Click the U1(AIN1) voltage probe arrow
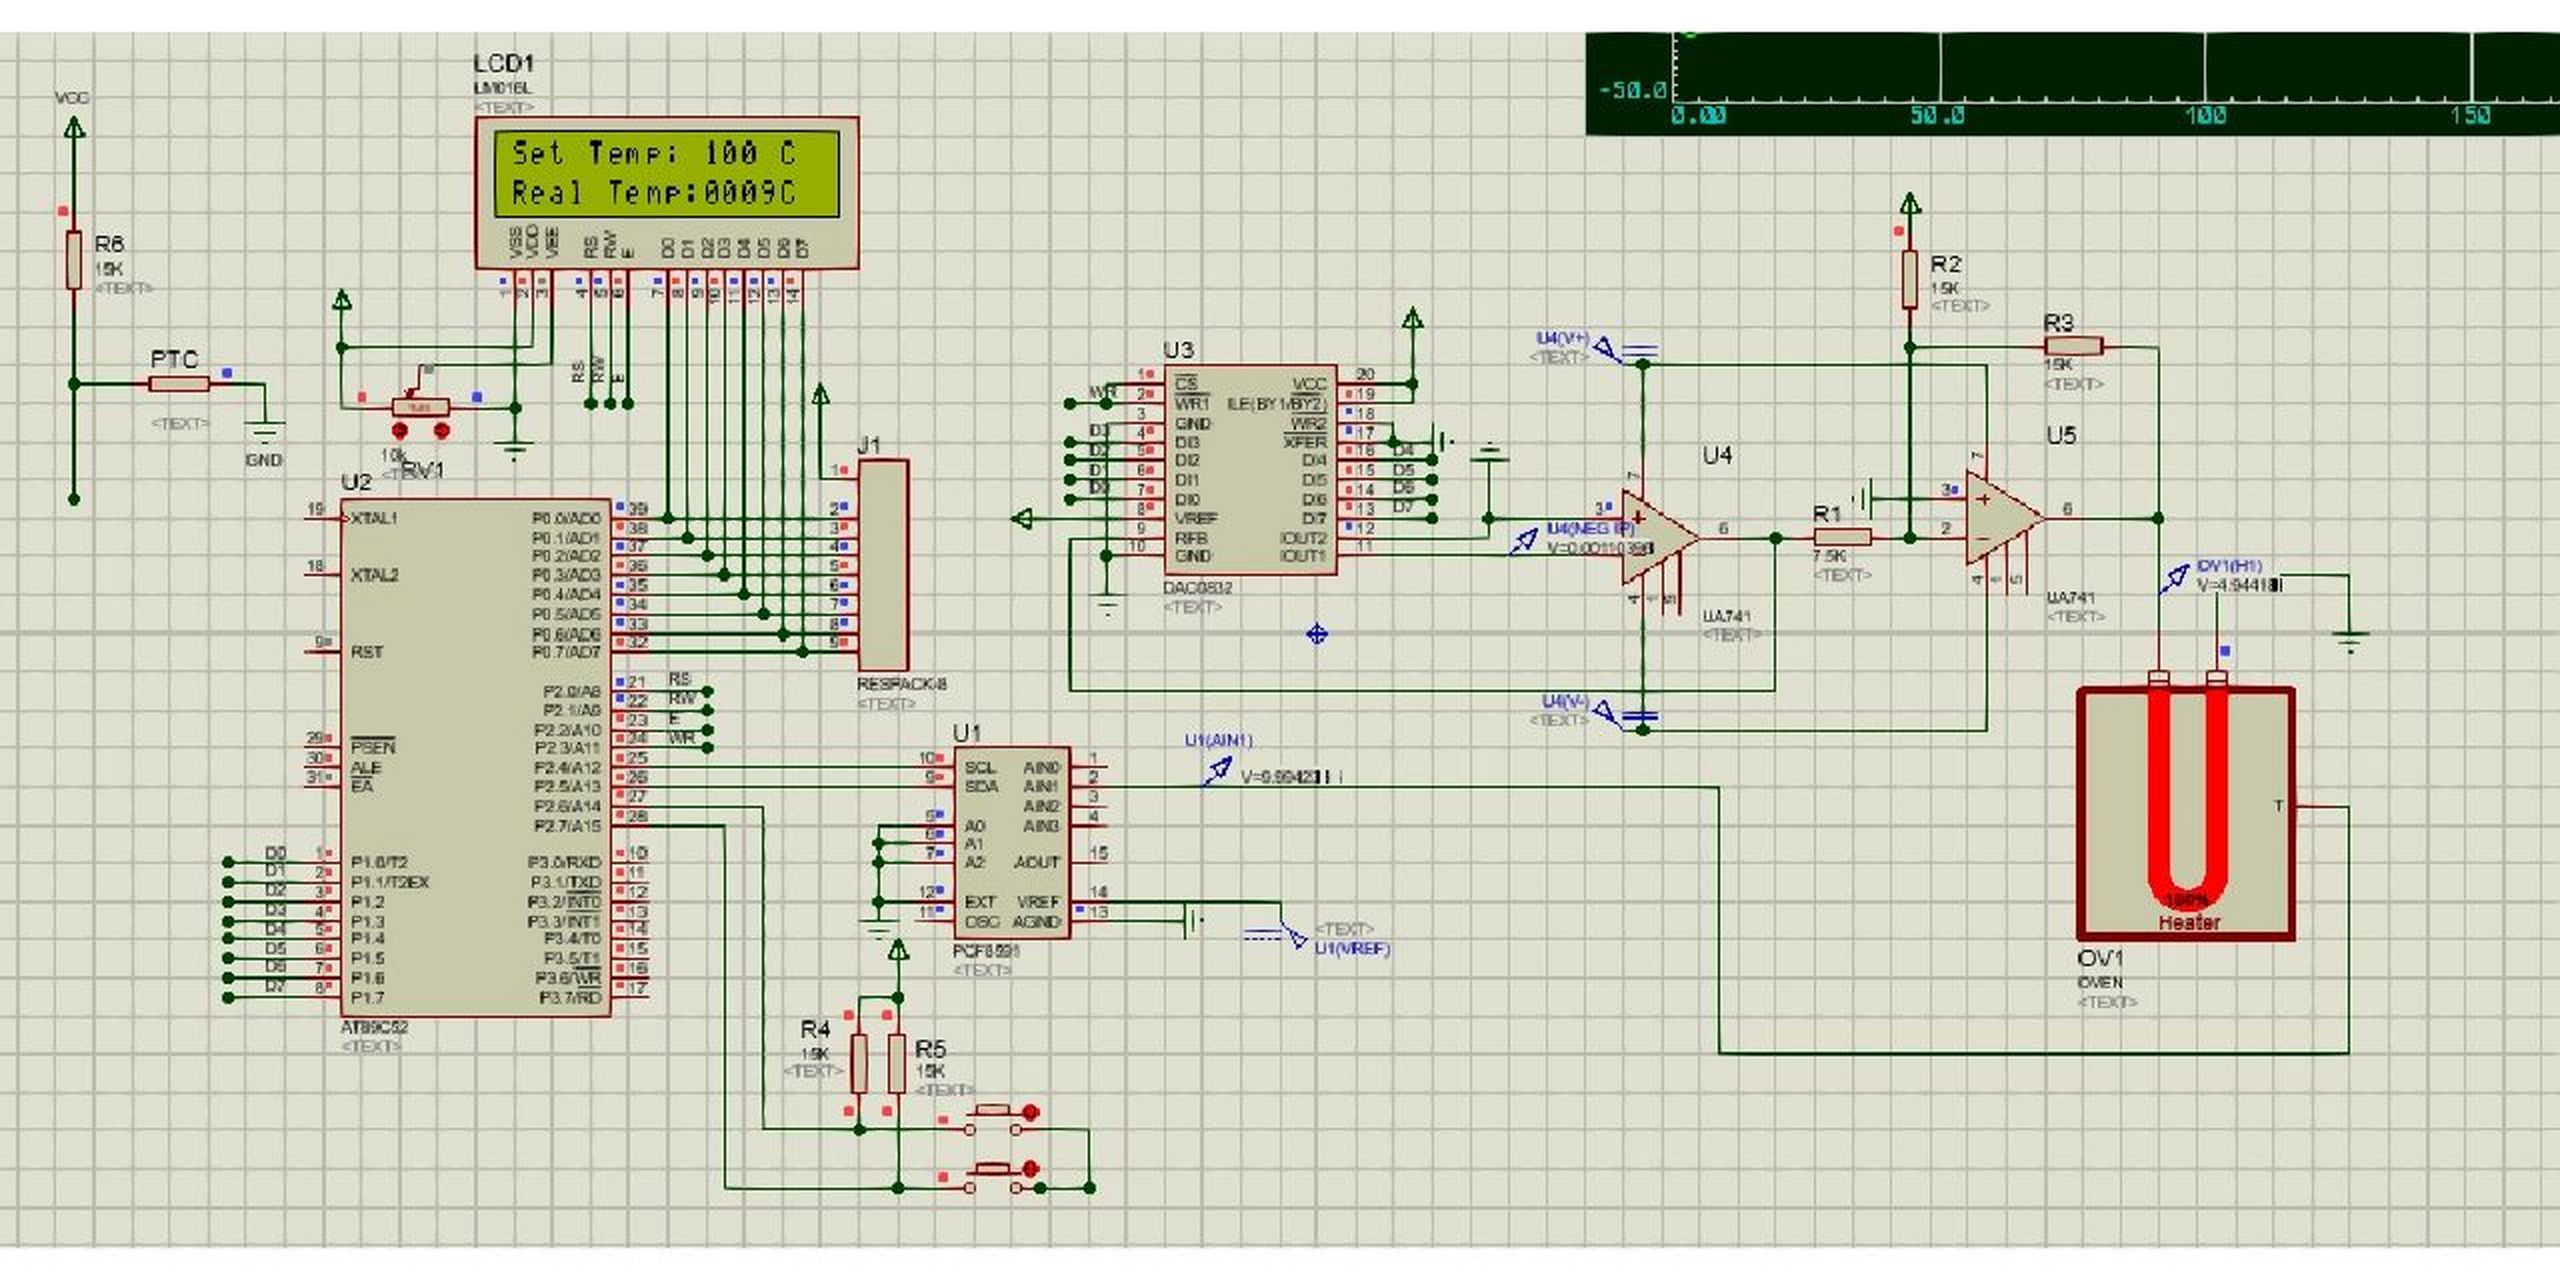Image resolution: width=2560 pixels, height=1280 pixels. (1217, 771)
